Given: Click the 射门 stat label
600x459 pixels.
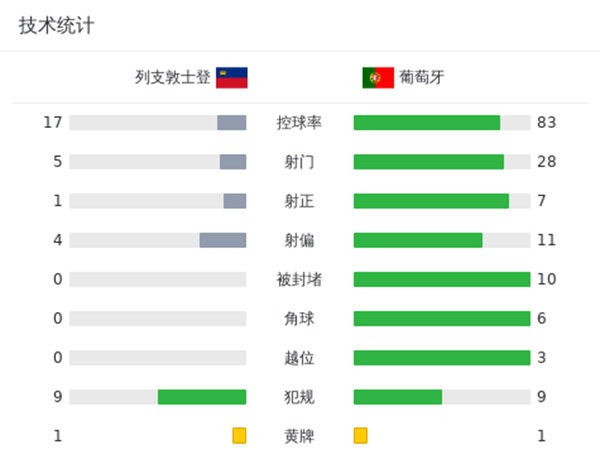Looking at the screenshot, I should tap(300, 162).
